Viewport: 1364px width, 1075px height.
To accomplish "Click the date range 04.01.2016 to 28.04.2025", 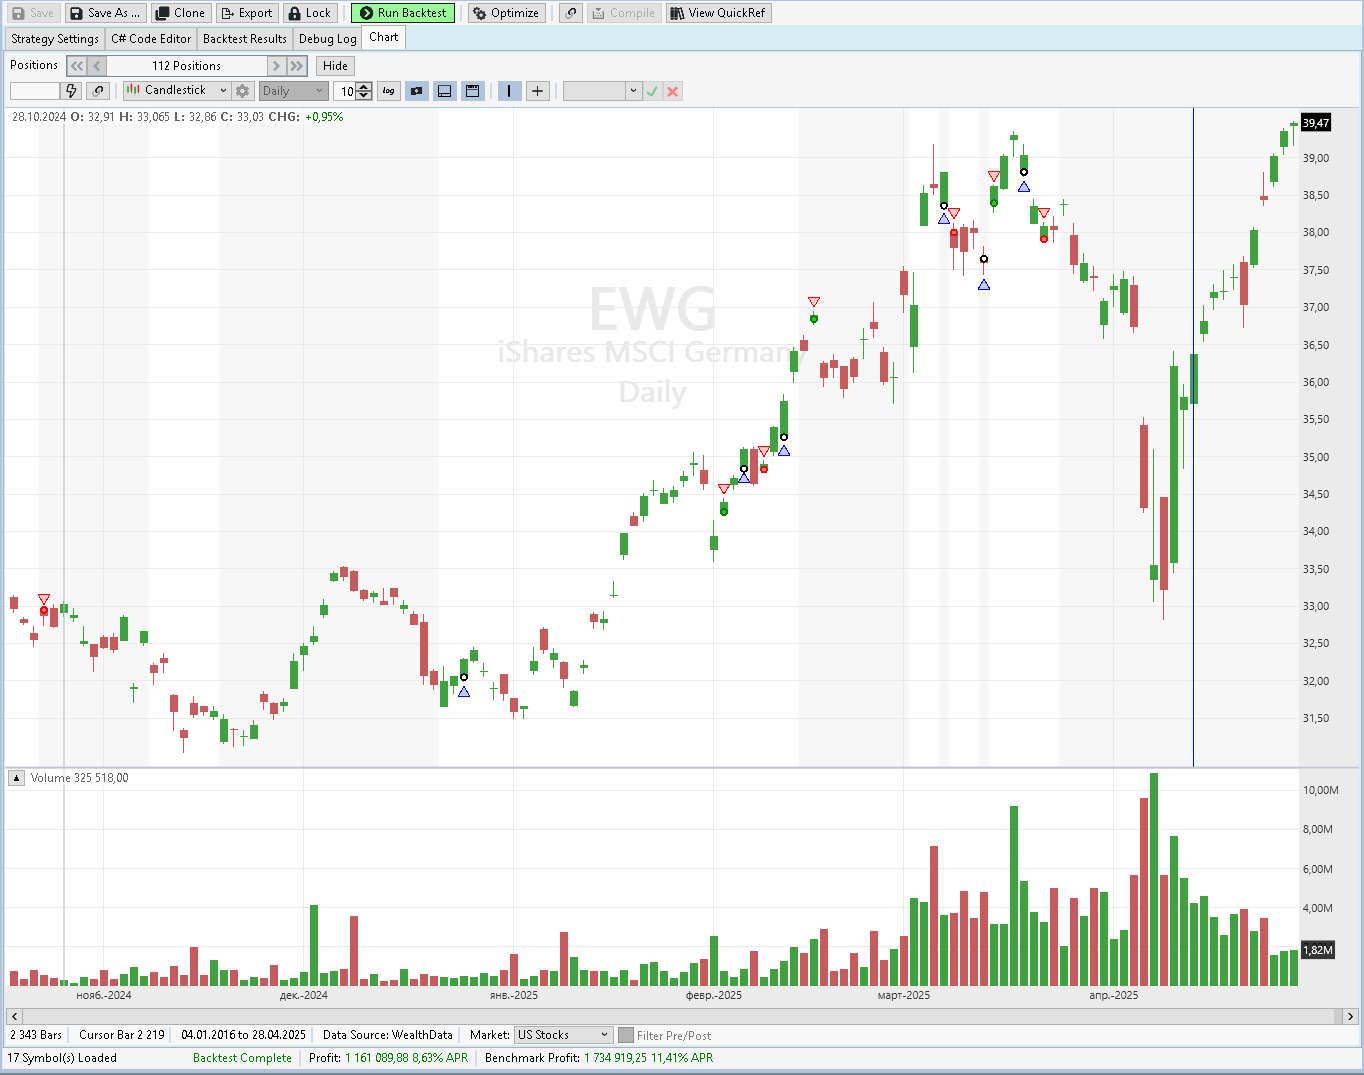I will click(x=243, y=1035).
